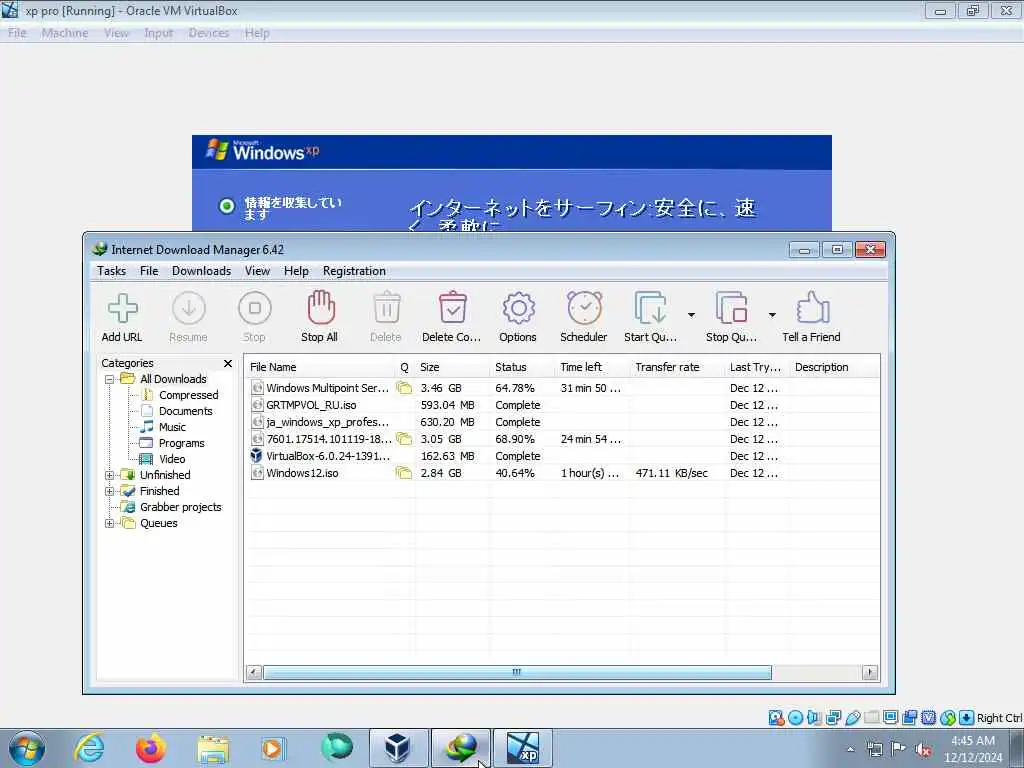The width and height of the screenshot is (1024, 768).
Task: Click the queue icon on the Windows12.iso row
Action: click(x=404, y=473)
